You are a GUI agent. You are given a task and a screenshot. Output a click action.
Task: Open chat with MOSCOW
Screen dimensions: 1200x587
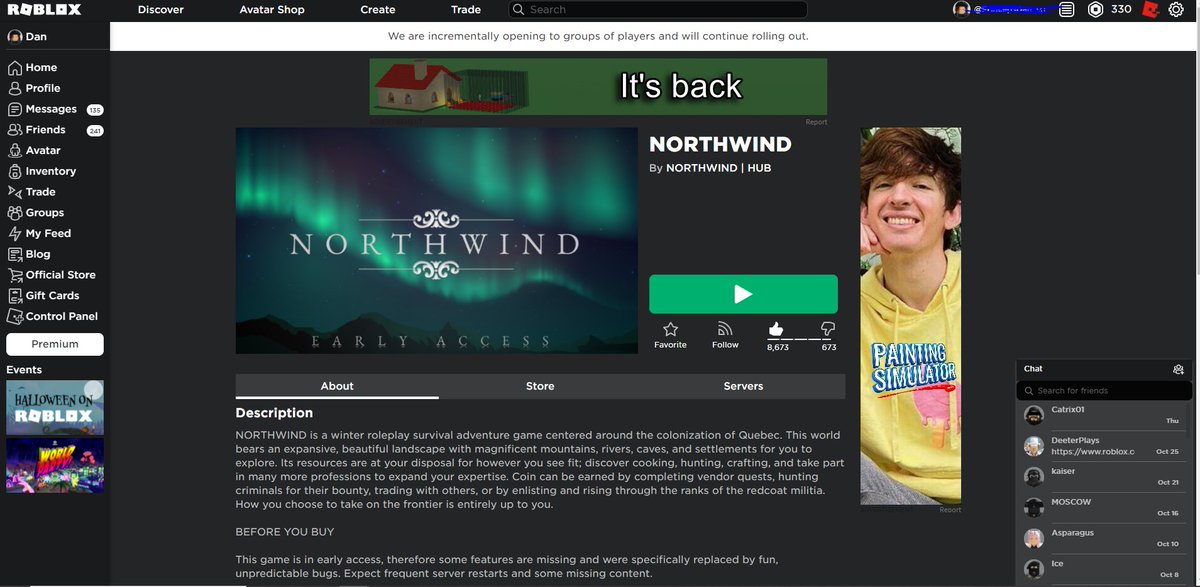(1104, 507)
